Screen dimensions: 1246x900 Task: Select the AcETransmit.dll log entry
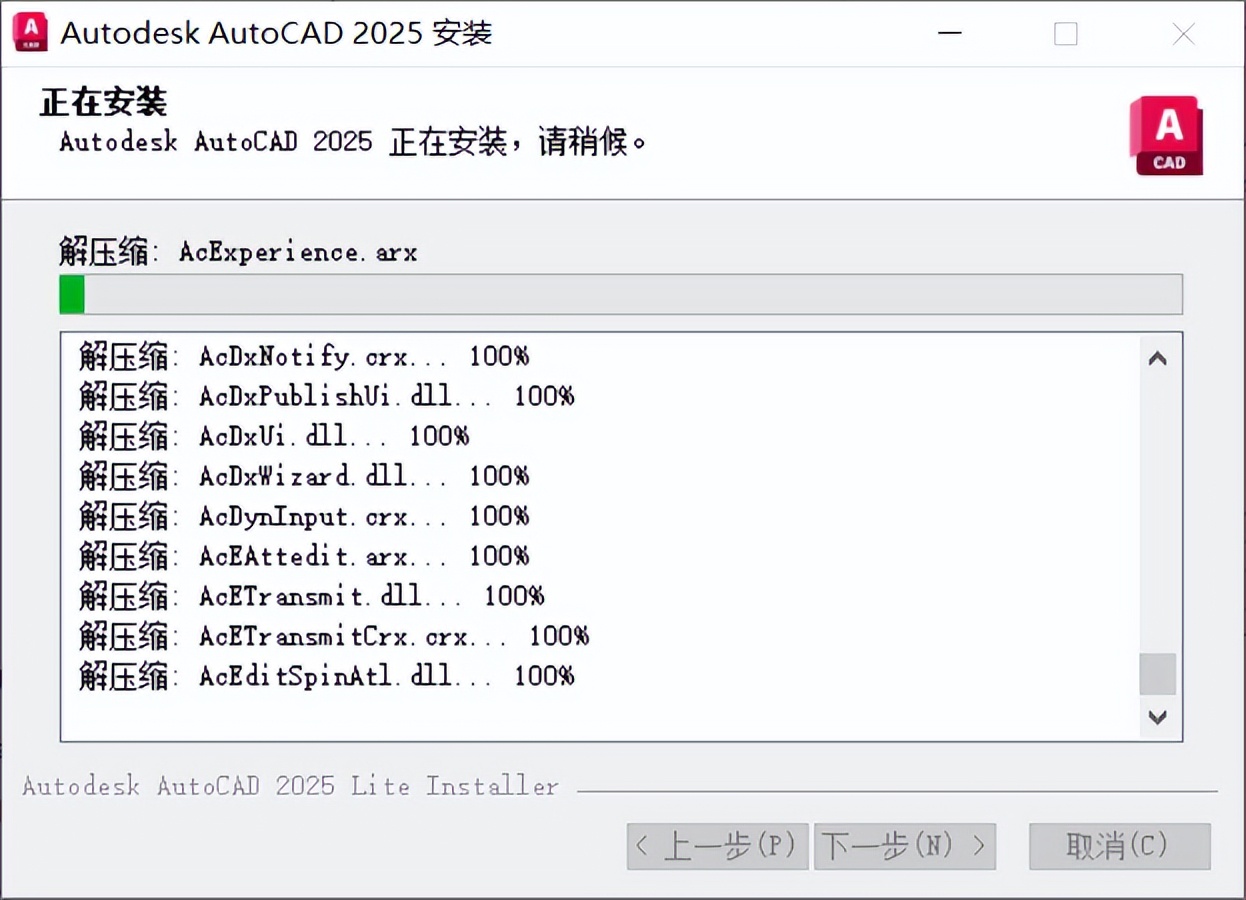click(x=300, y=596)
